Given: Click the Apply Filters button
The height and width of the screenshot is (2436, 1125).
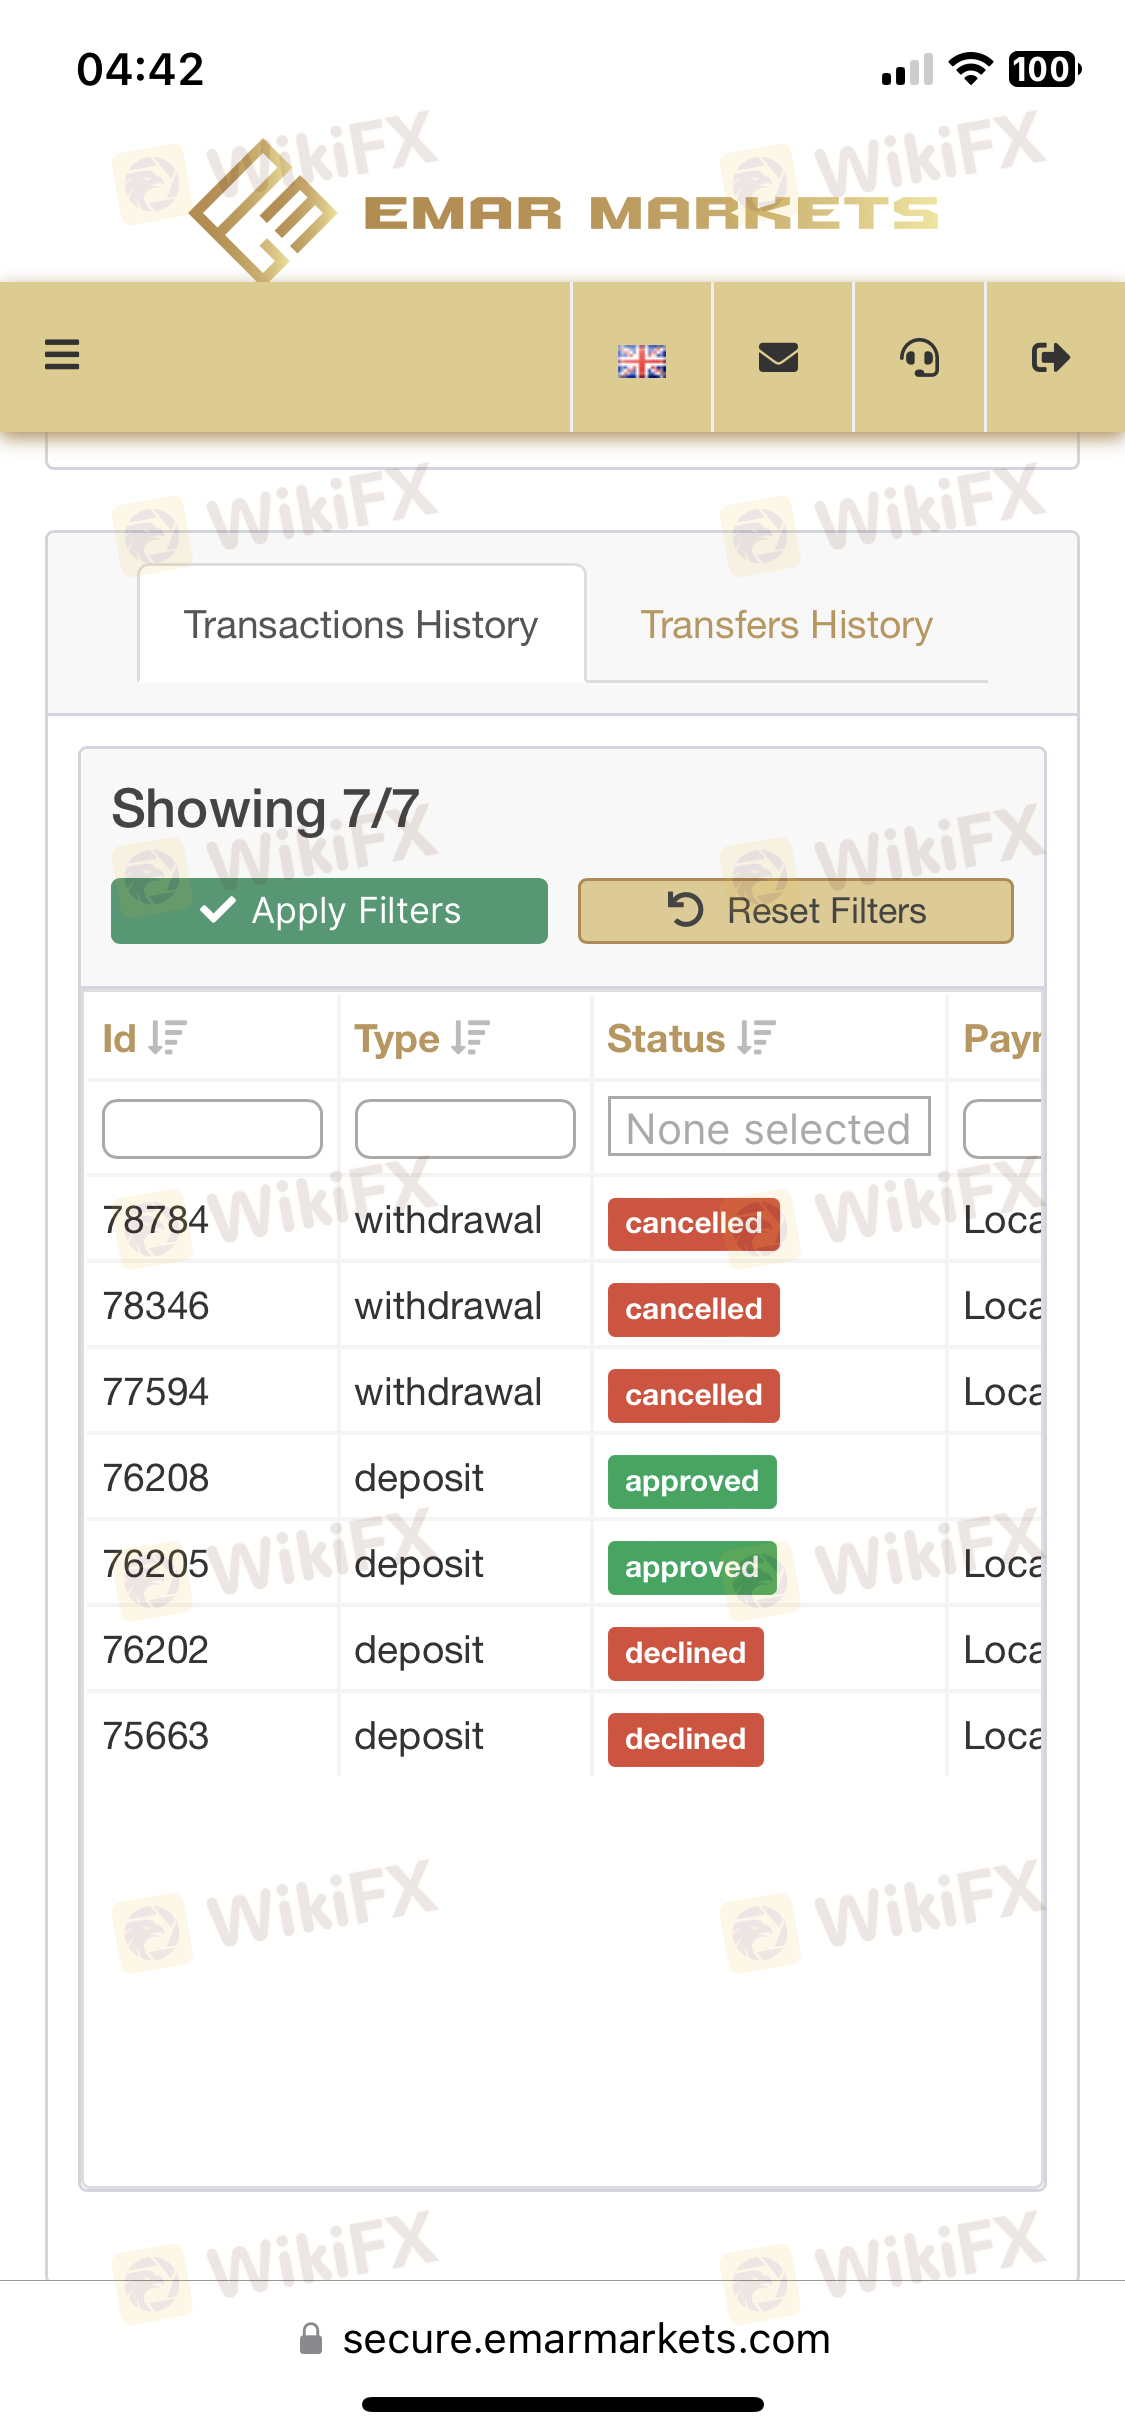Looking at the screenshot, I should 329,911.
